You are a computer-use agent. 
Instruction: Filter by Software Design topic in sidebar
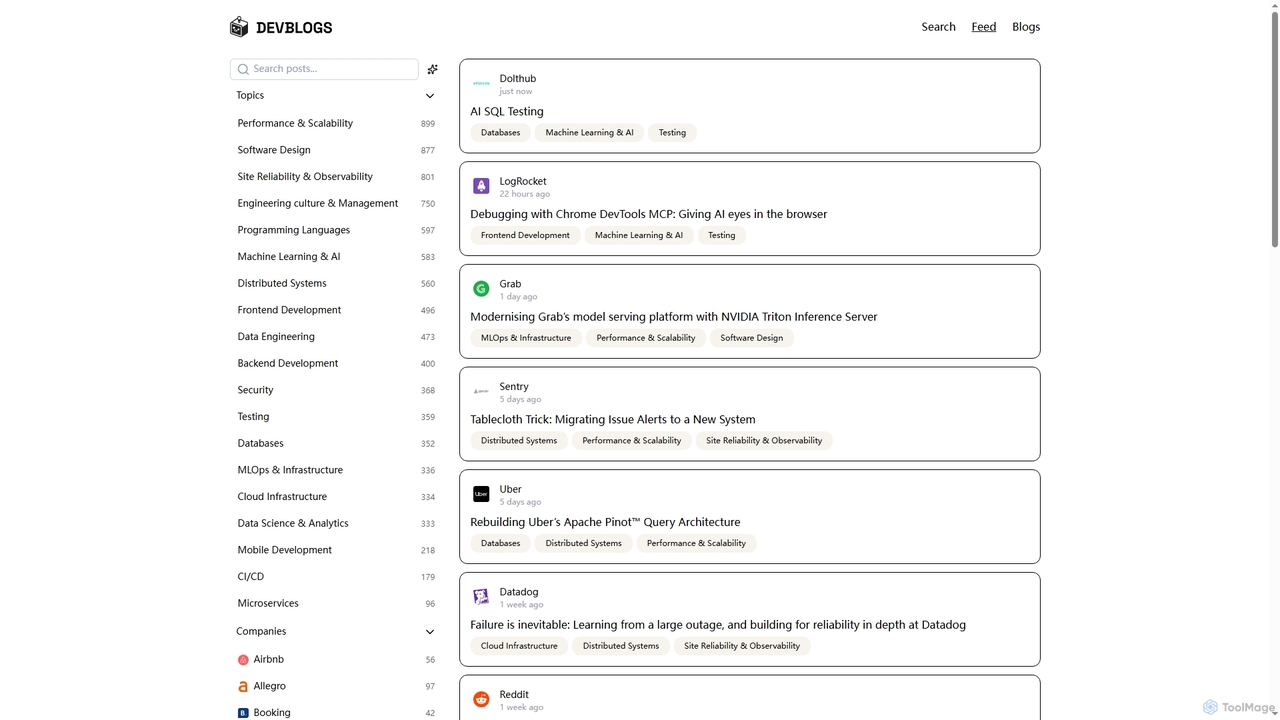point(336,150)
